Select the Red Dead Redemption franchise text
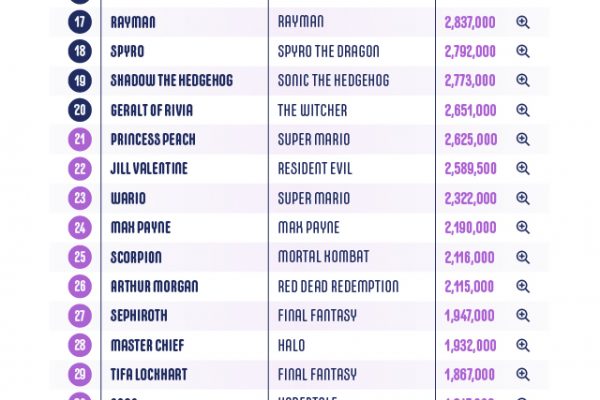This screenshot has width=600, height=400. point(338,286)
